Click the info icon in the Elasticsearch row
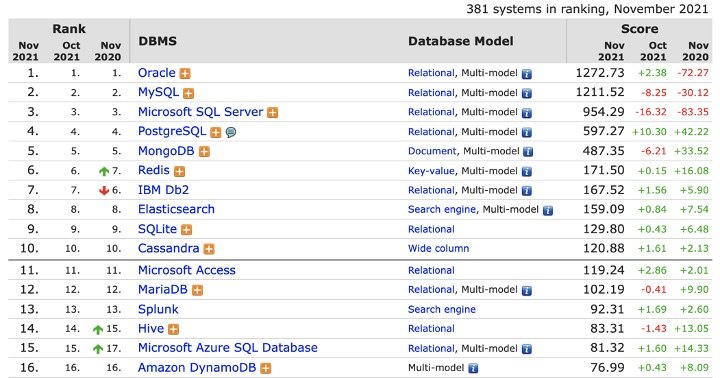 (x=548, y=210)
